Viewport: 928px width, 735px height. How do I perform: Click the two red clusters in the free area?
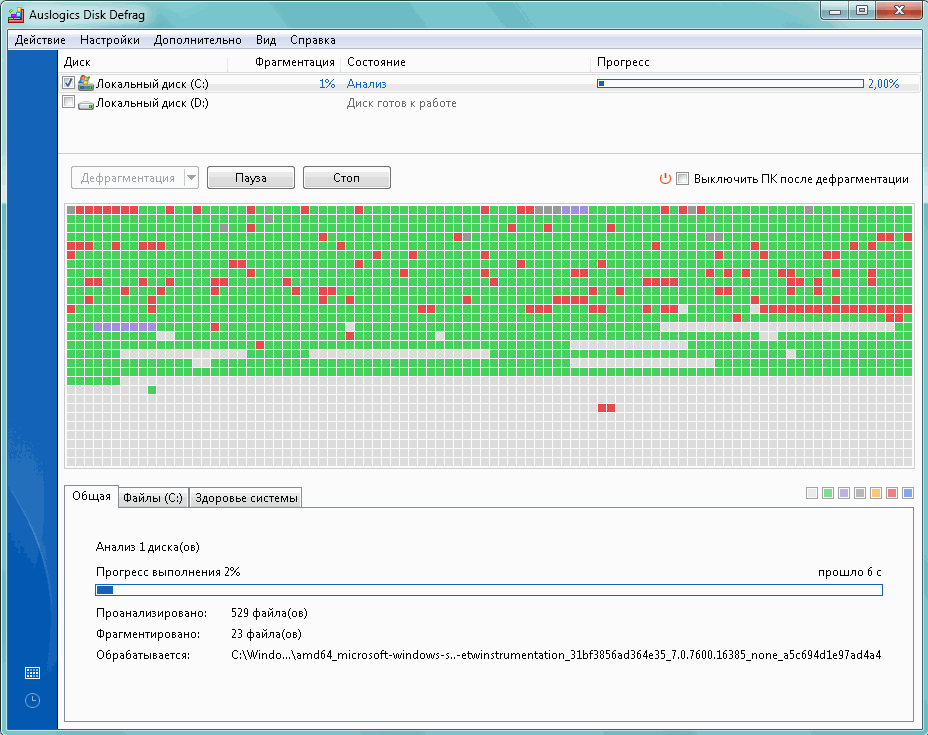coord(606,408)
